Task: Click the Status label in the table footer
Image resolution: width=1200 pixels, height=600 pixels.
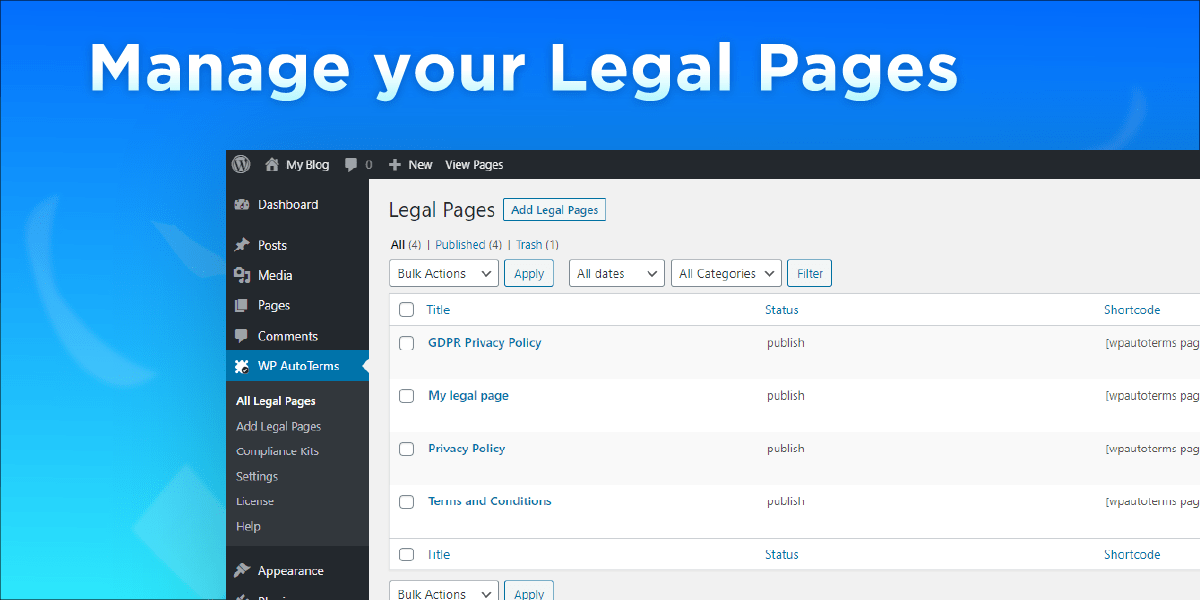Action: pyautogui.click(x=782, y=554)
